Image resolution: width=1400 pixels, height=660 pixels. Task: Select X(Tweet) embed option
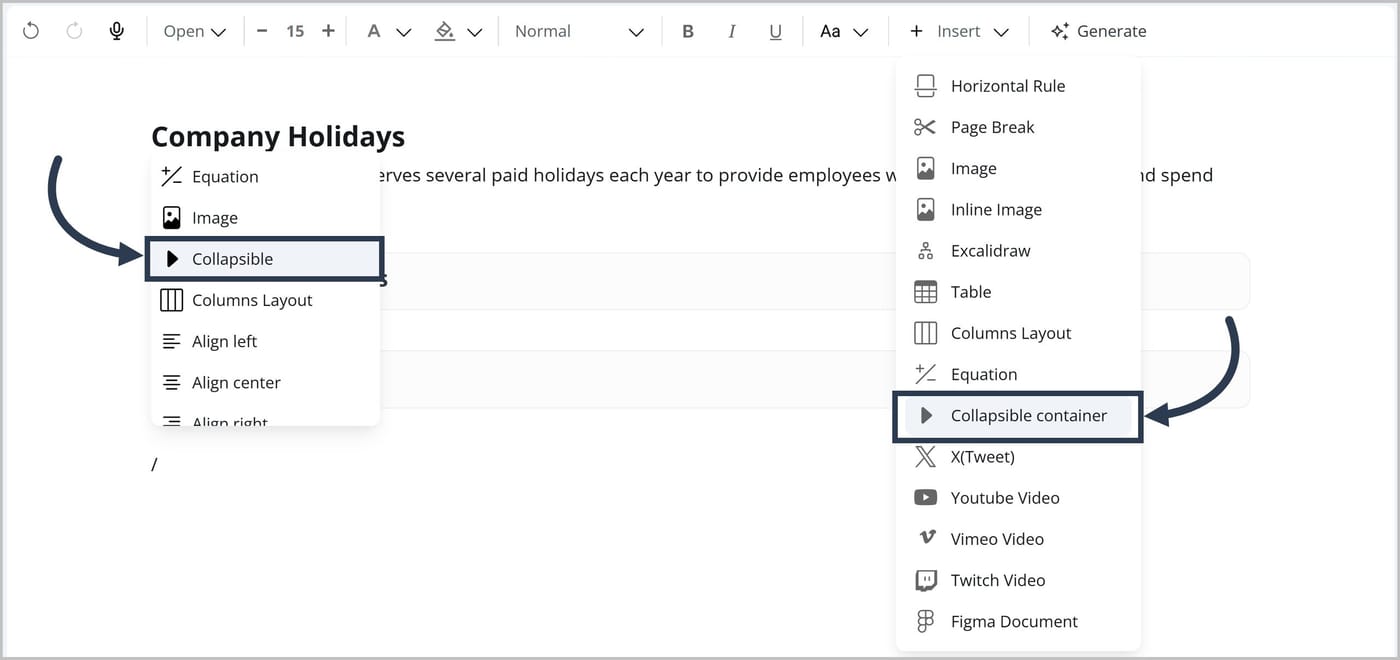[x=1018, y=456]
